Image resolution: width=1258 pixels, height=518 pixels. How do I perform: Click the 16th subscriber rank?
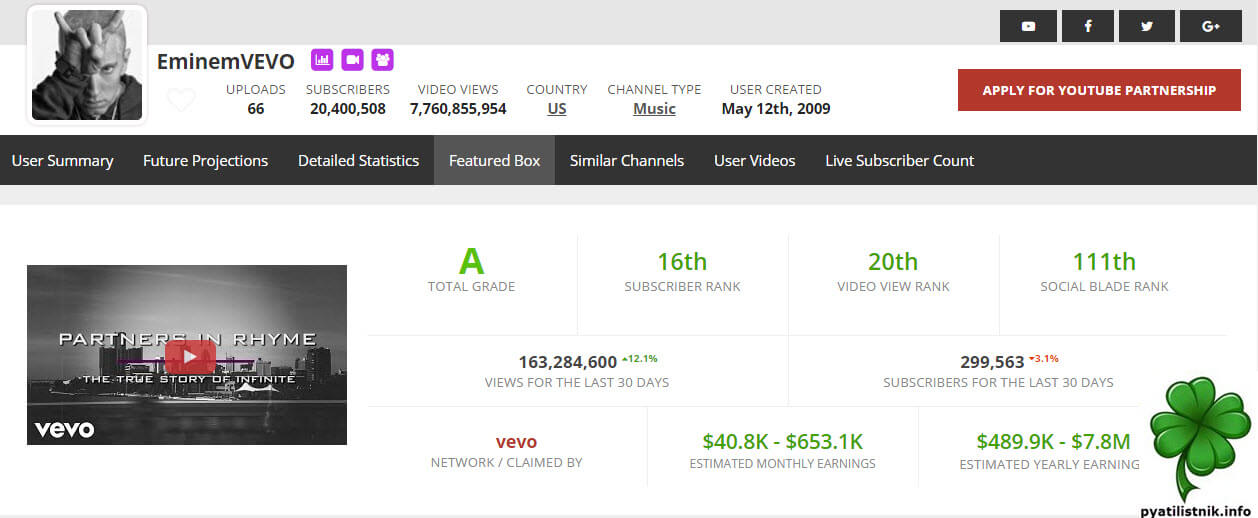tap(682, 262)
